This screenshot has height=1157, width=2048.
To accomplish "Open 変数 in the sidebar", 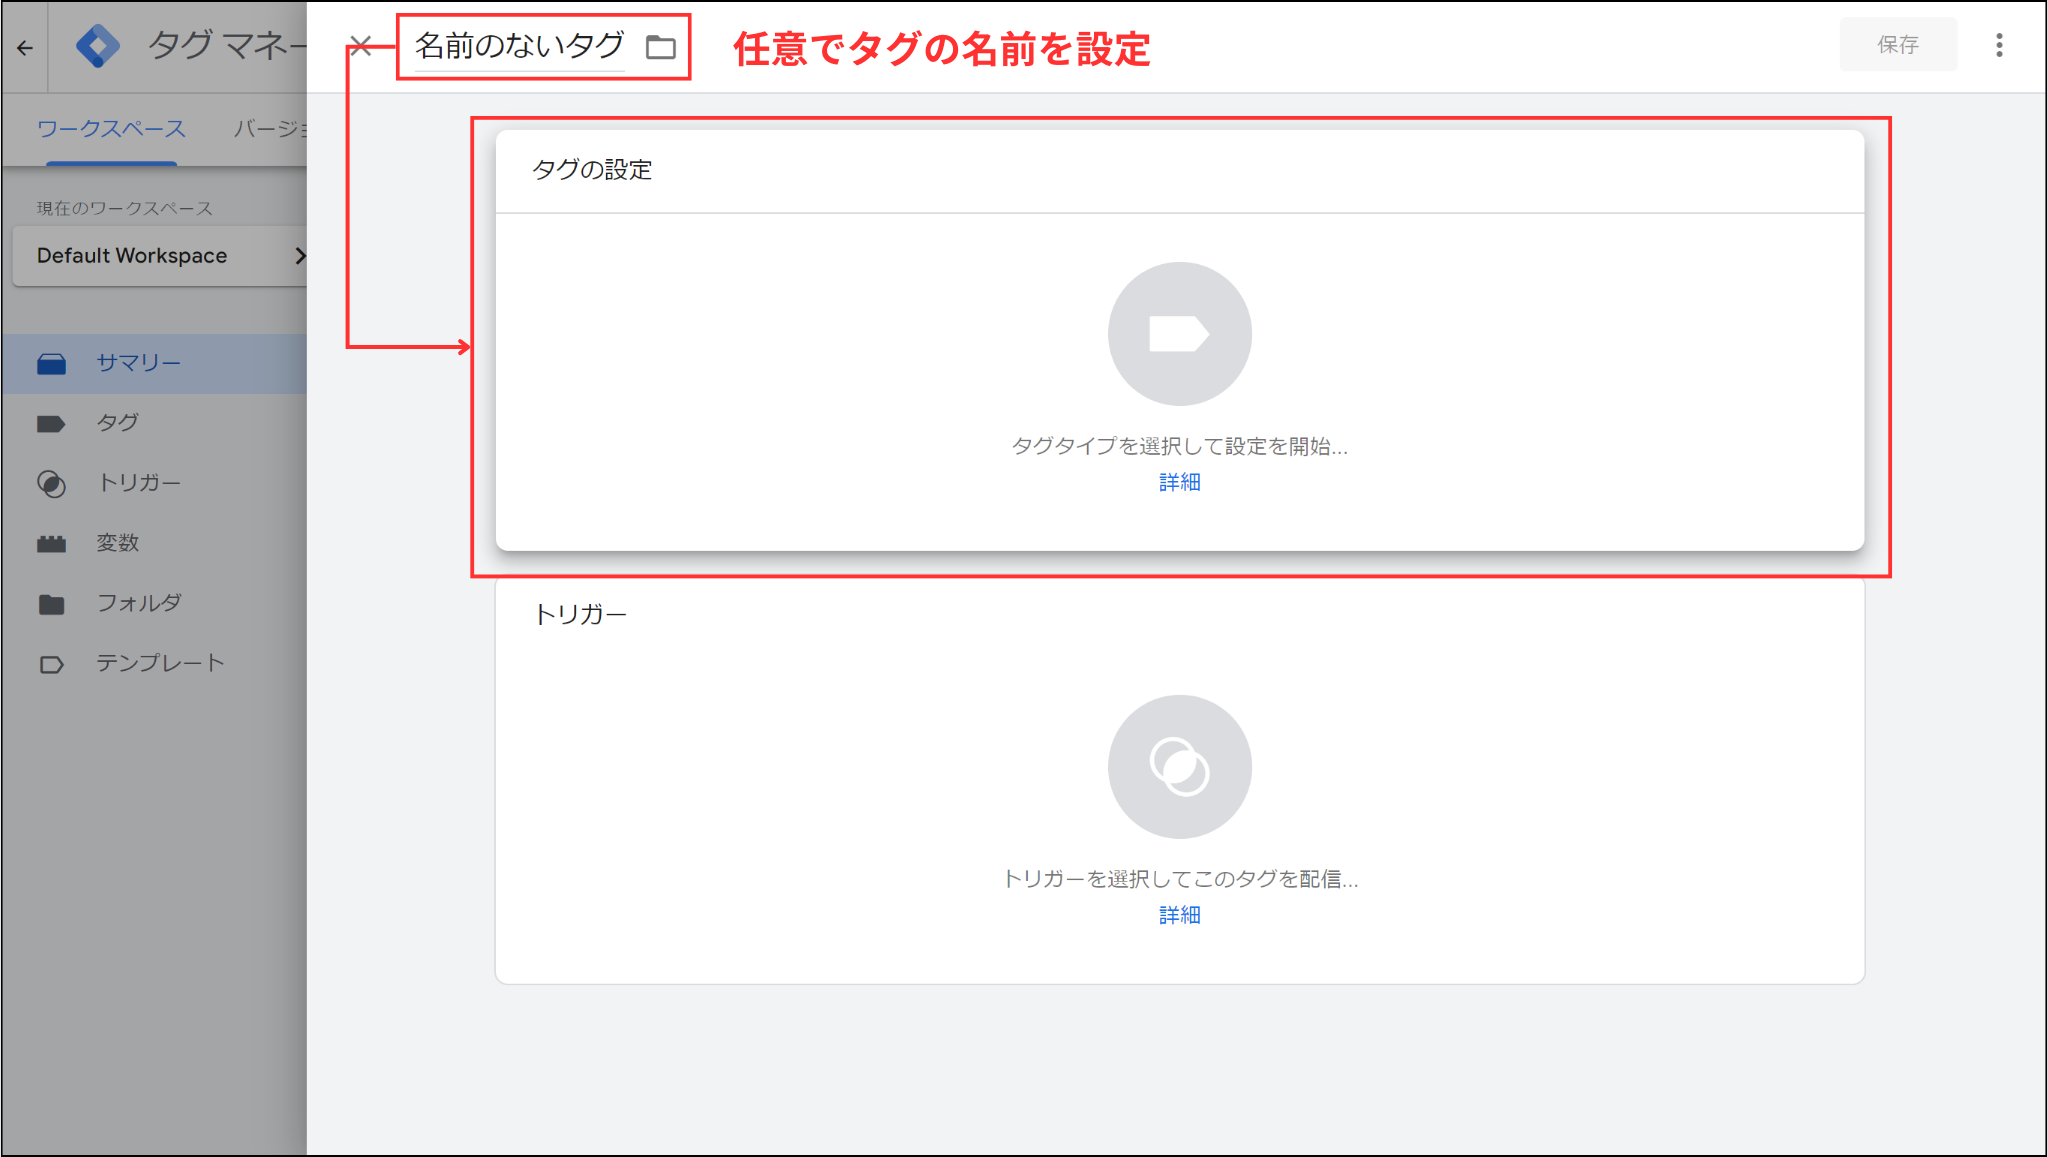I will point(154,543).
